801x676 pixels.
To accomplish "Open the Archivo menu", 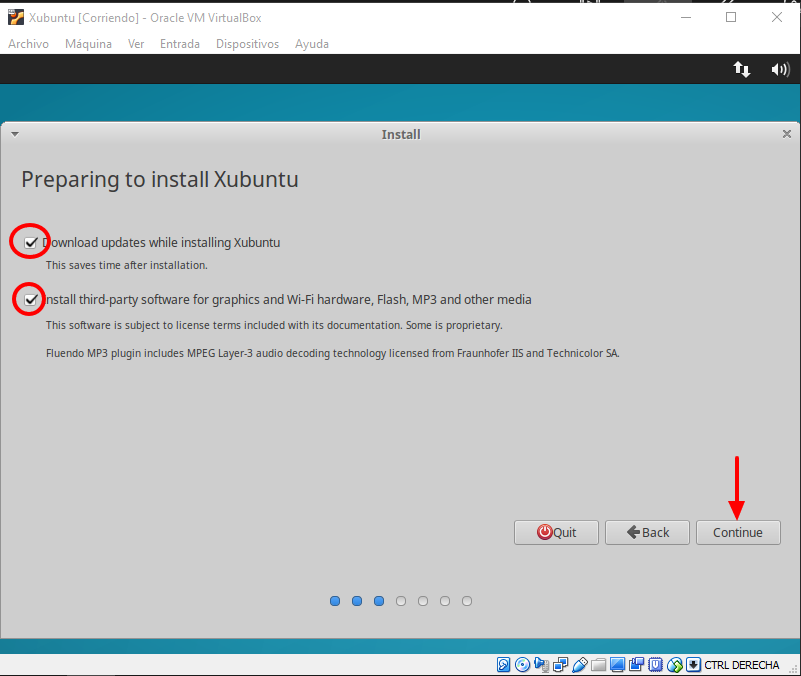I will pyautogui.click(x=29, y=44).
